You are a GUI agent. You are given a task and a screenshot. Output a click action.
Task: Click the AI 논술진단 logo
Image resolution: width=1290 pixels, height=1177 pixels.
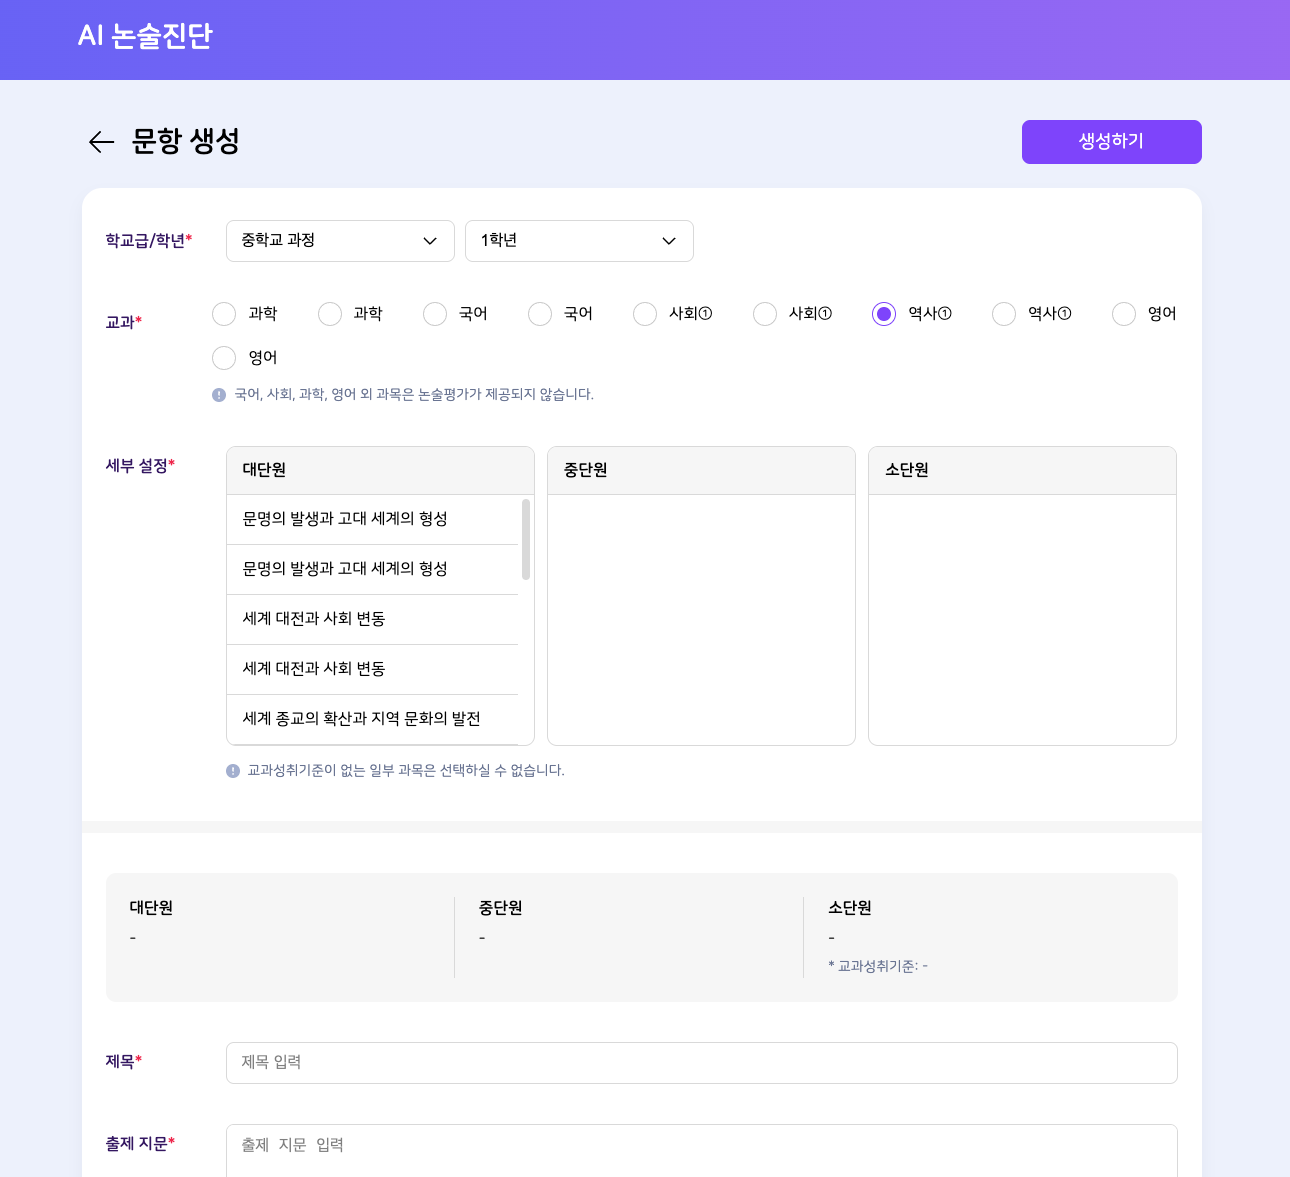(145, 36)
